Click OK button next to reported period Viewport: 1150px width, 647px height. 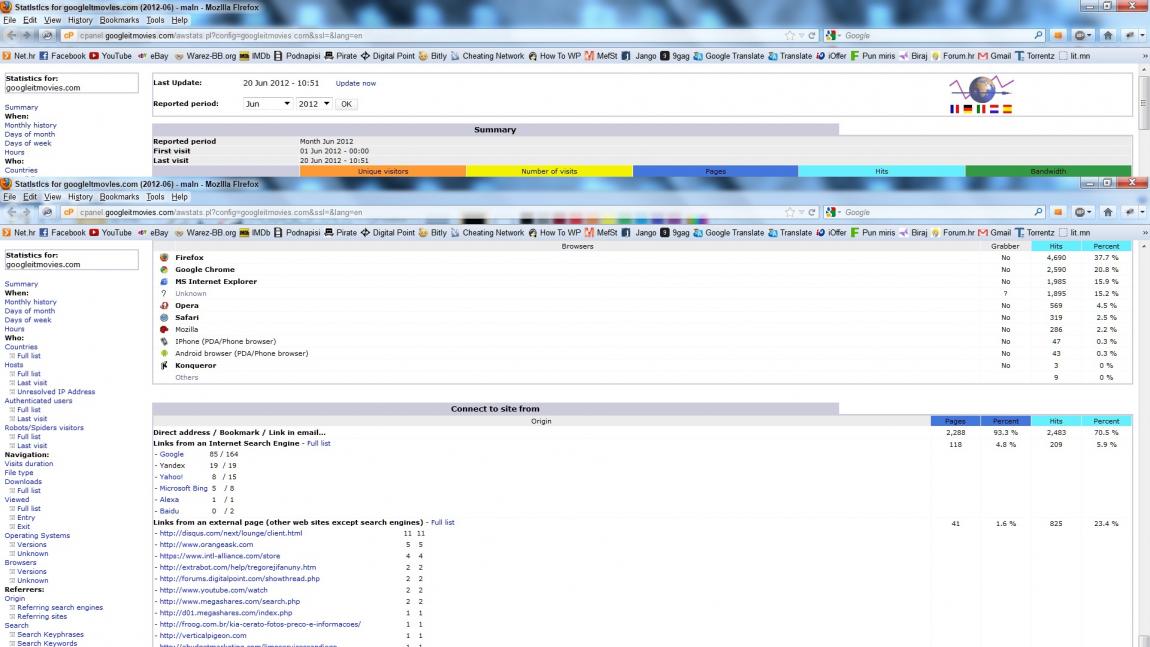346,103
